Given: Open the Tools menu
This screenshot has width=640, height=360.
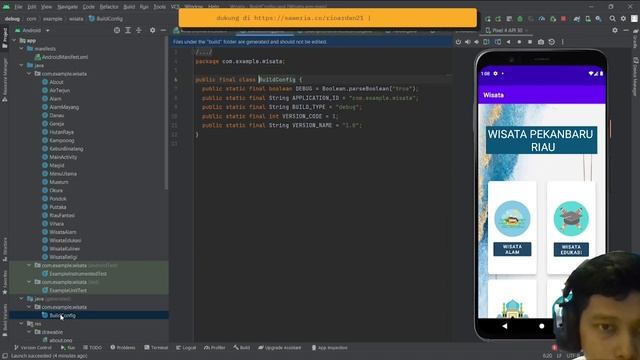Looking at the screenshot, I should click(x=160, y=7).
